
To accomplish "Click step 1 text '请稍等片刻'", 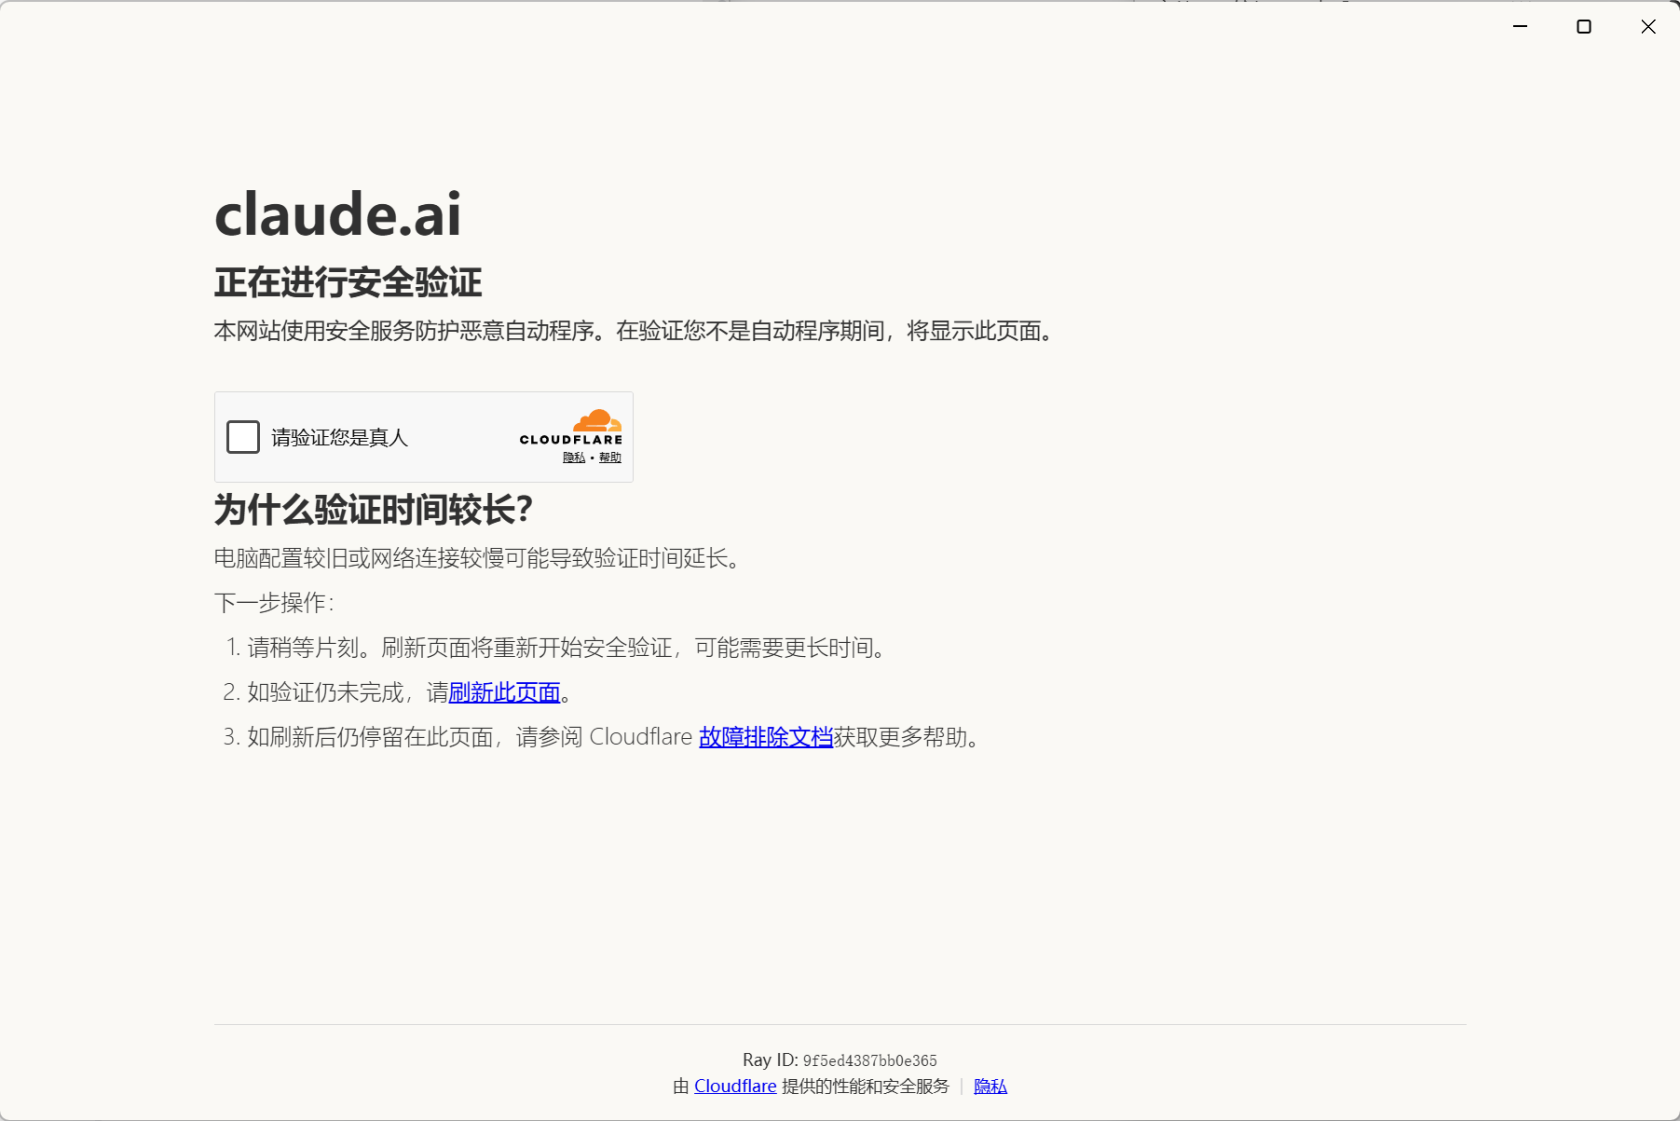I will [x=303, y=648].
